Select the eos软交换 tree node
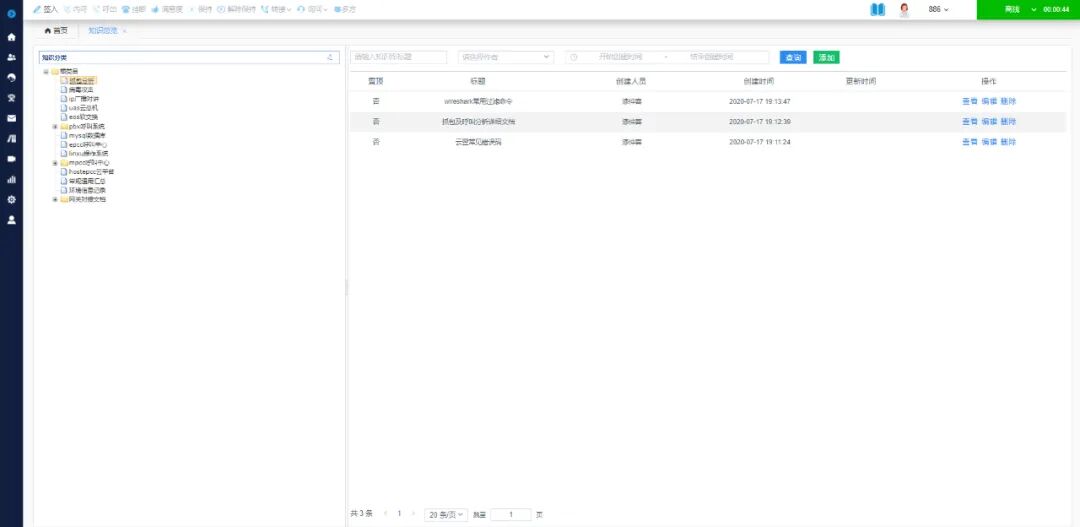 click(83, 117)
